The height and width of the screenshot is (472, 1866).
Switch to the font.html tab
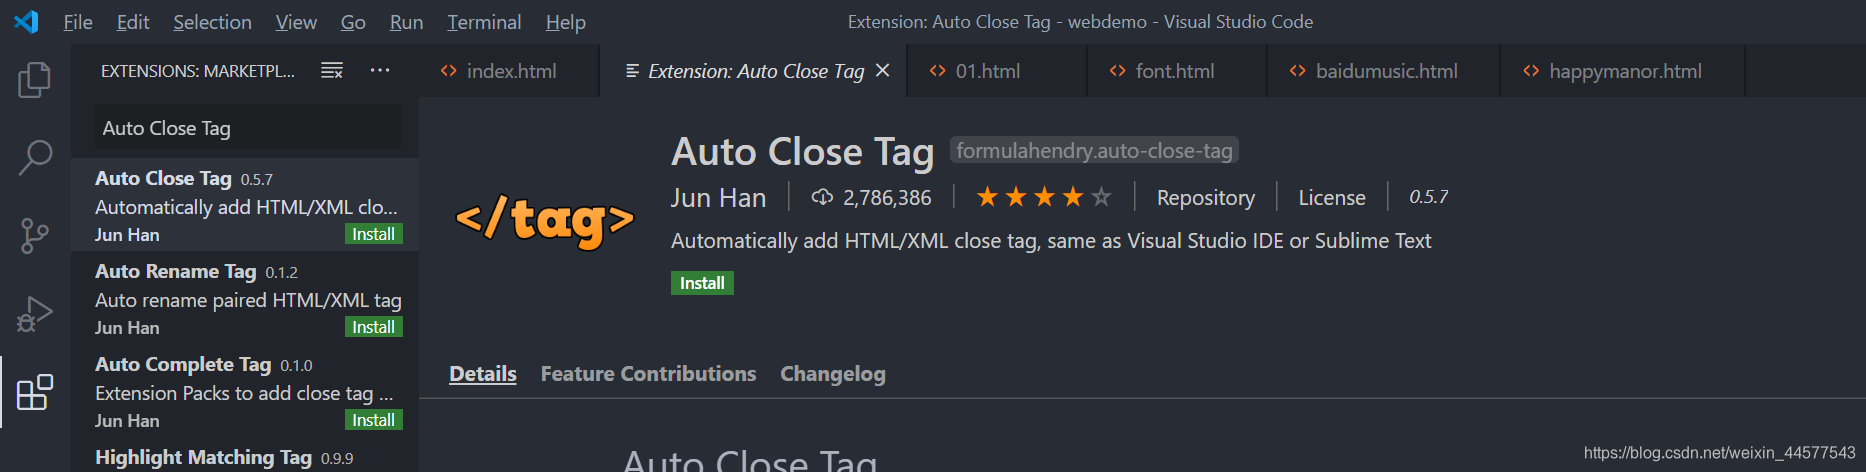tap(1176, 71)
